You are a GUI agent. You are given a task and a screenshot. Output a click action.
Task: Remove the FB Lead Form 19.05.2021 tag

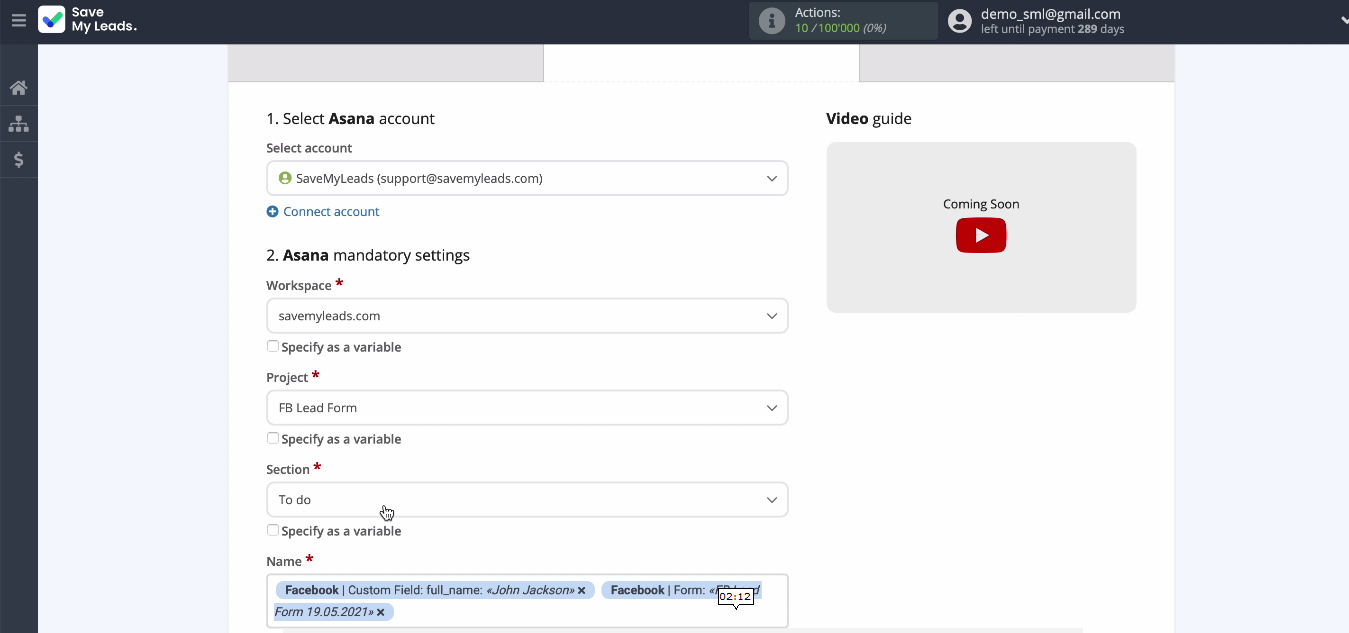(380, 612)
